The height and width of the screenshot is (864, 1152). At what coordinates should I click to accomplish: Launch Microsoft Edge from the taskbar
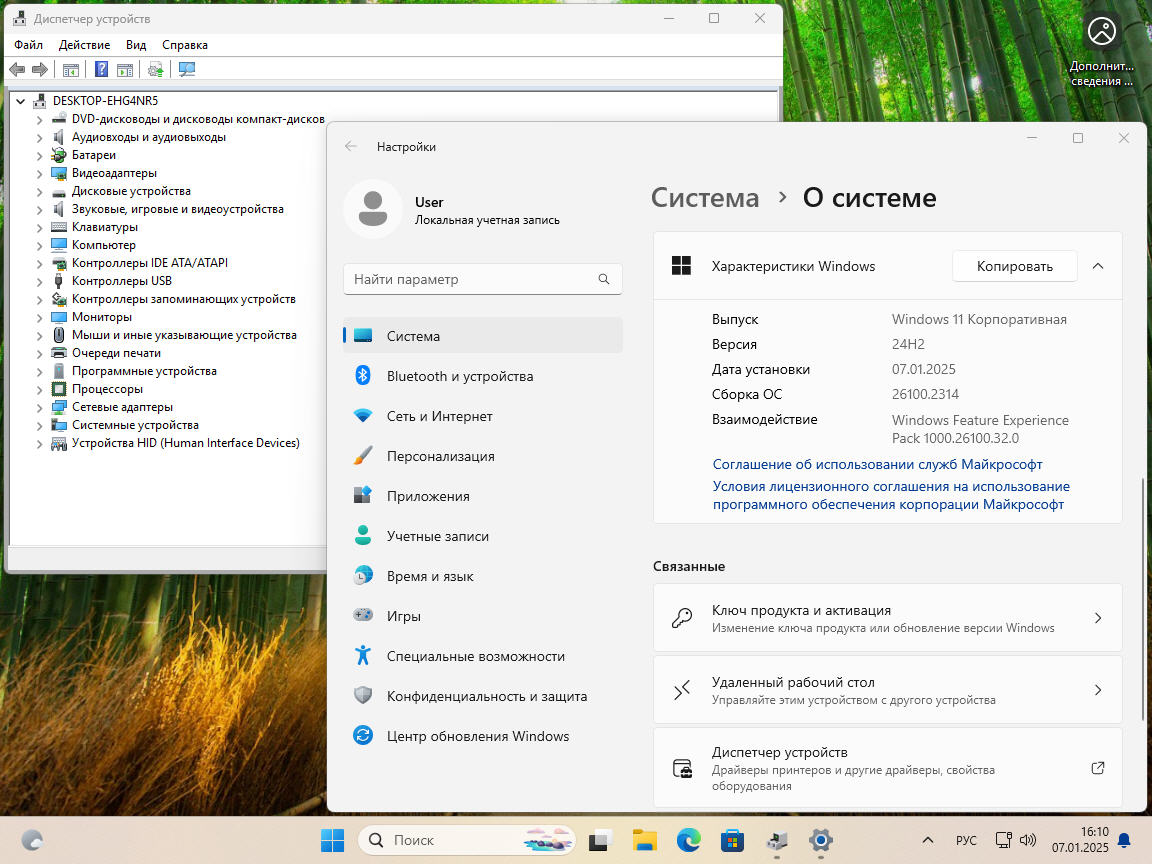pyautogui.click(x=688, y=840)
